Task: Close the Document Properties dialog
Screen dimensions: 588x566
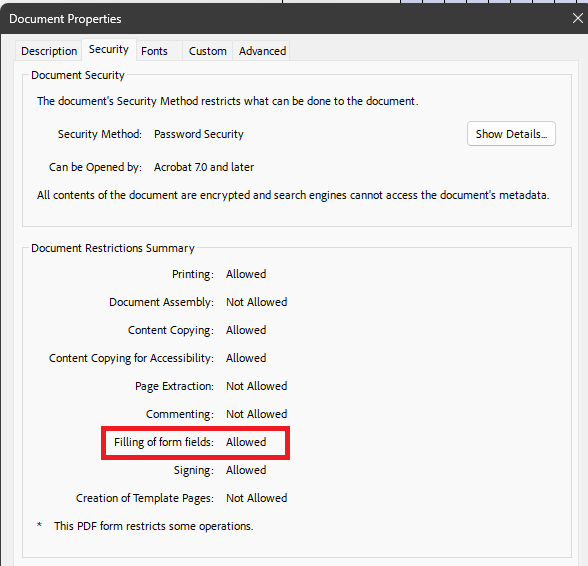Action: pyautogui.click(x=578, y=18)
